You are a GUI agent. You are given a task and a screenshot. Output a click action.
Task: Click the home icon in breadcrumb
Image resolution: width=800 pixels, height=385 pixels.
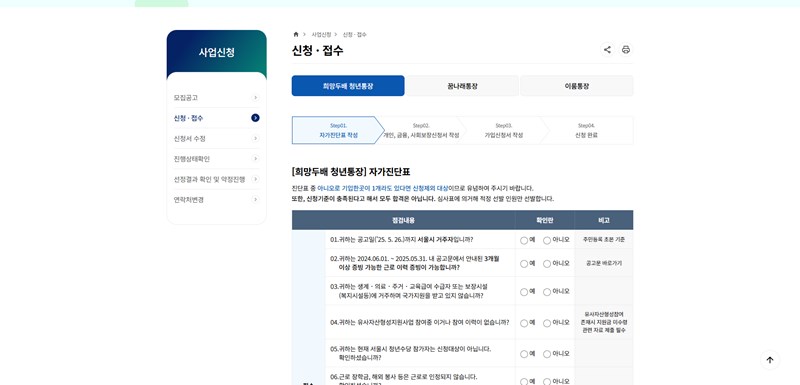coord(296,34)
